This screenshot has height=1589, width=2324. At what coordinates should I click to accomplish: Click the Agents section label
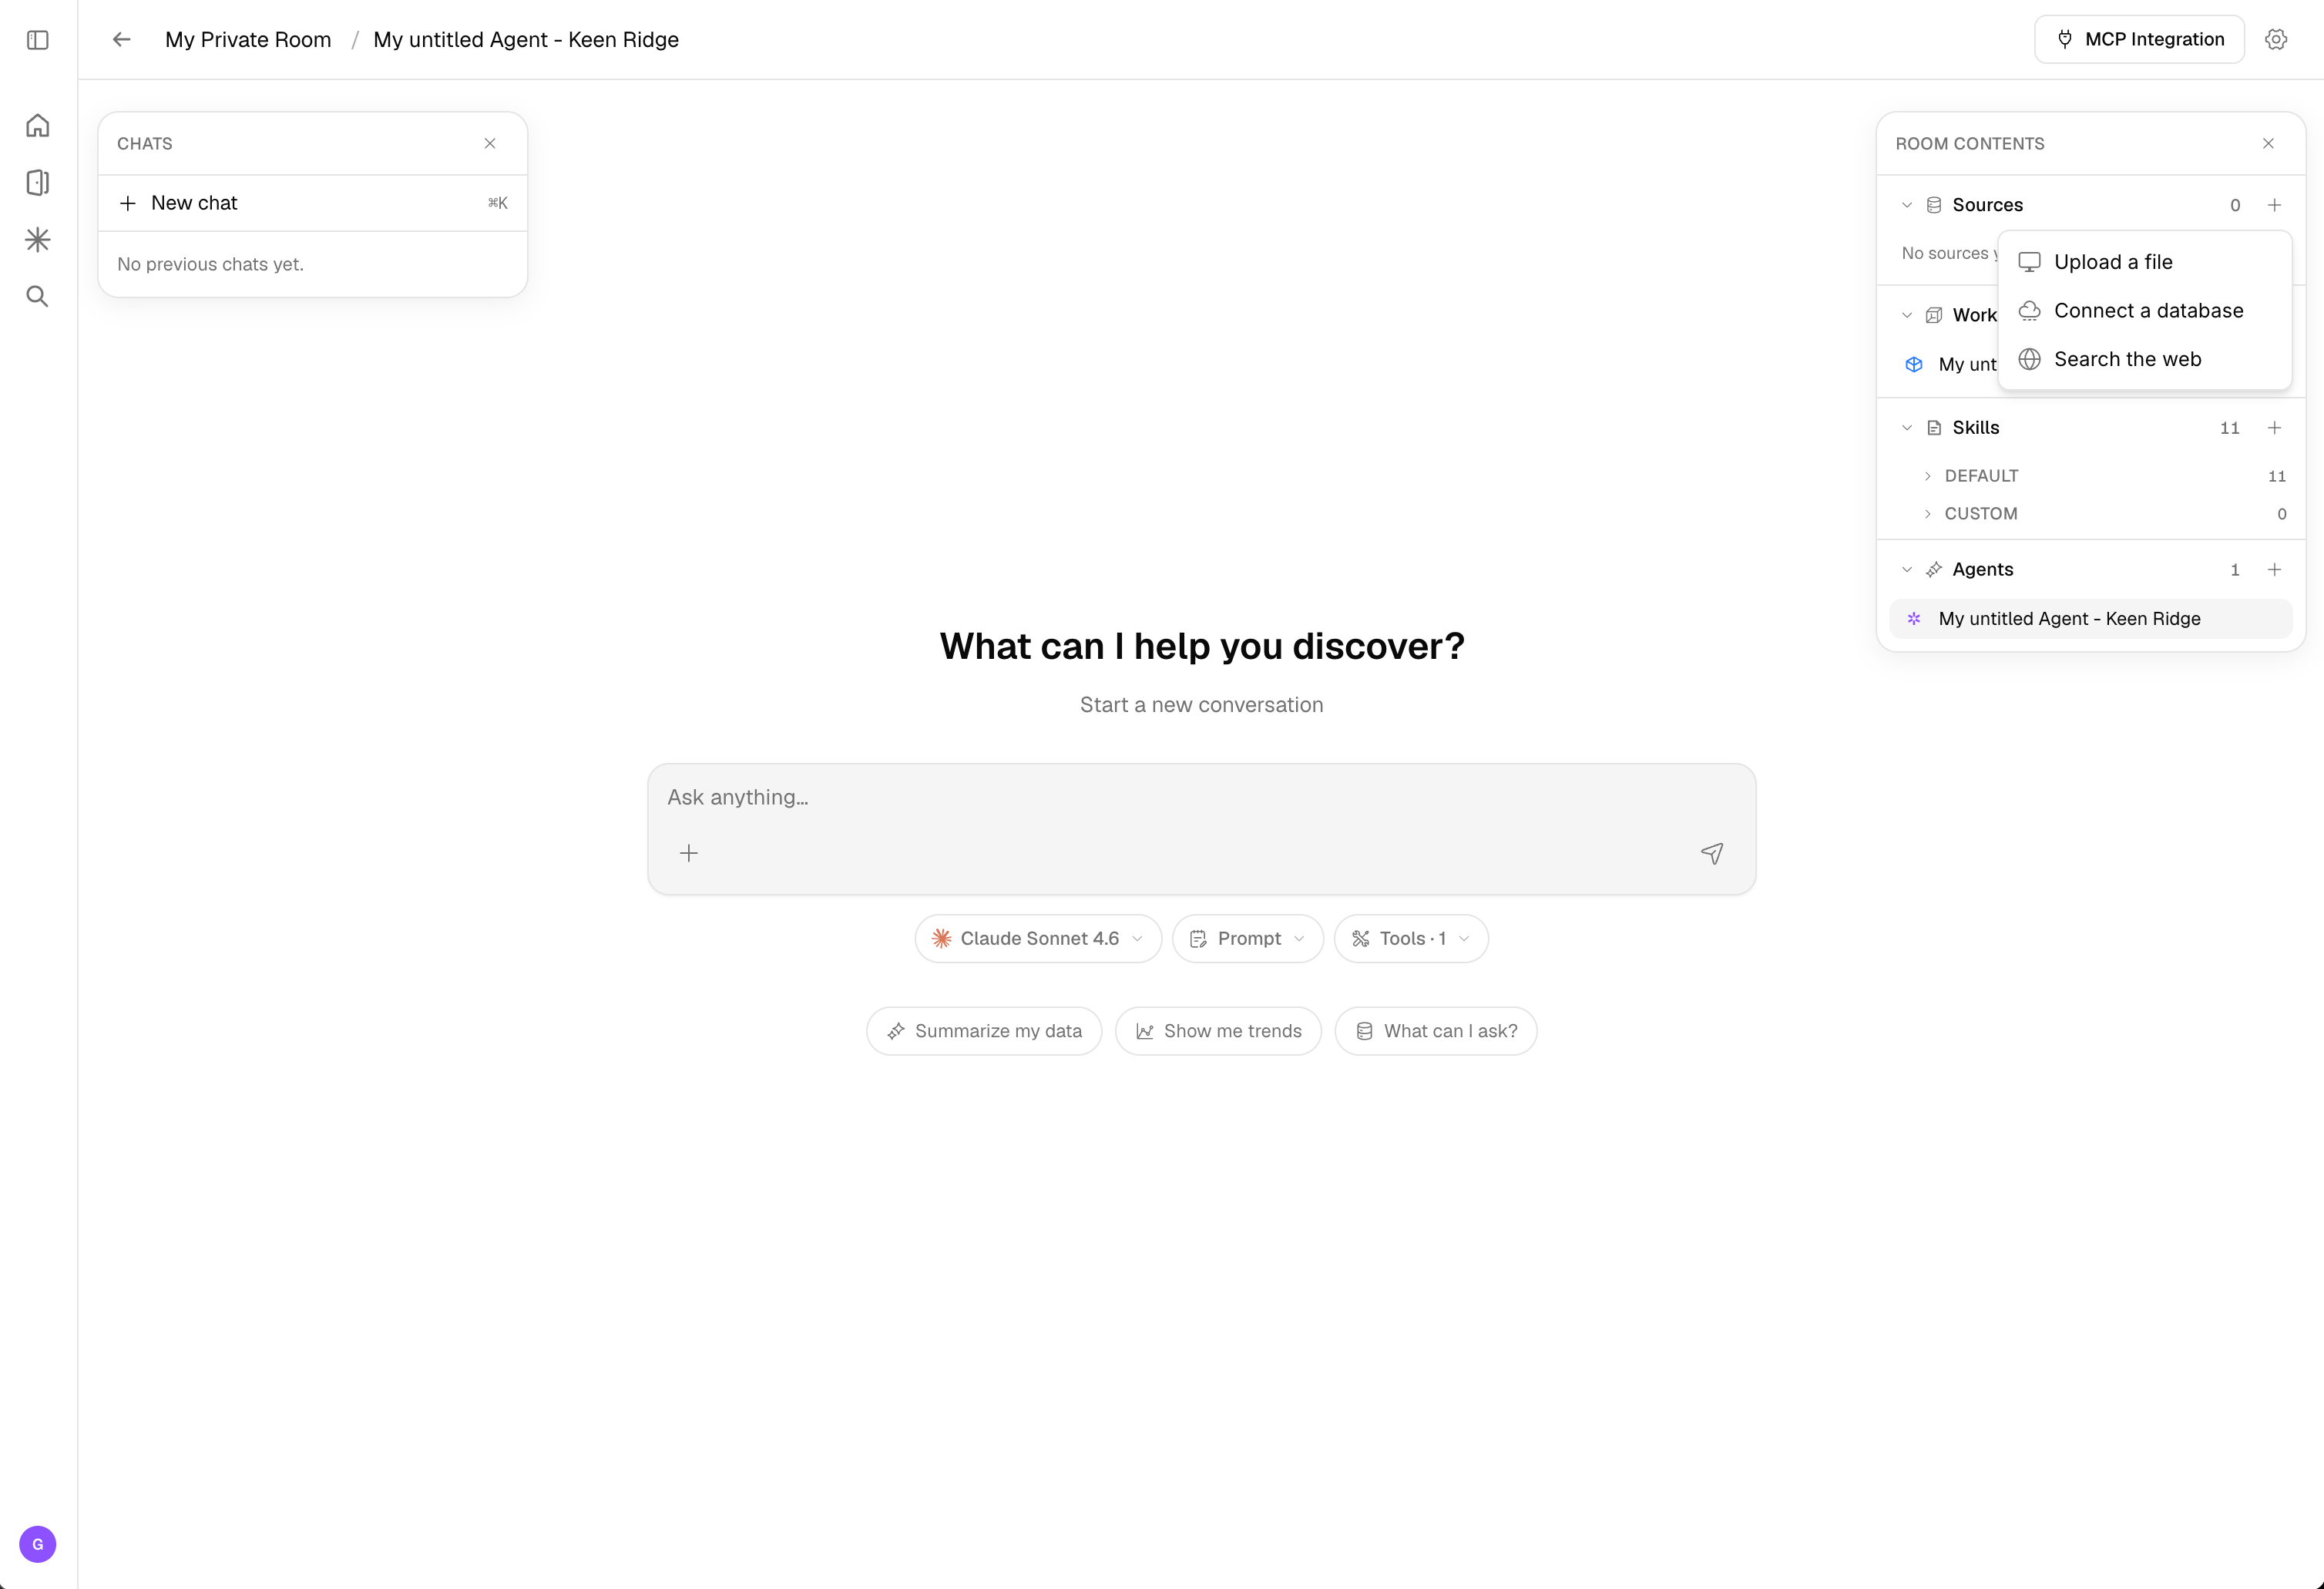[x=1982, y=570]
